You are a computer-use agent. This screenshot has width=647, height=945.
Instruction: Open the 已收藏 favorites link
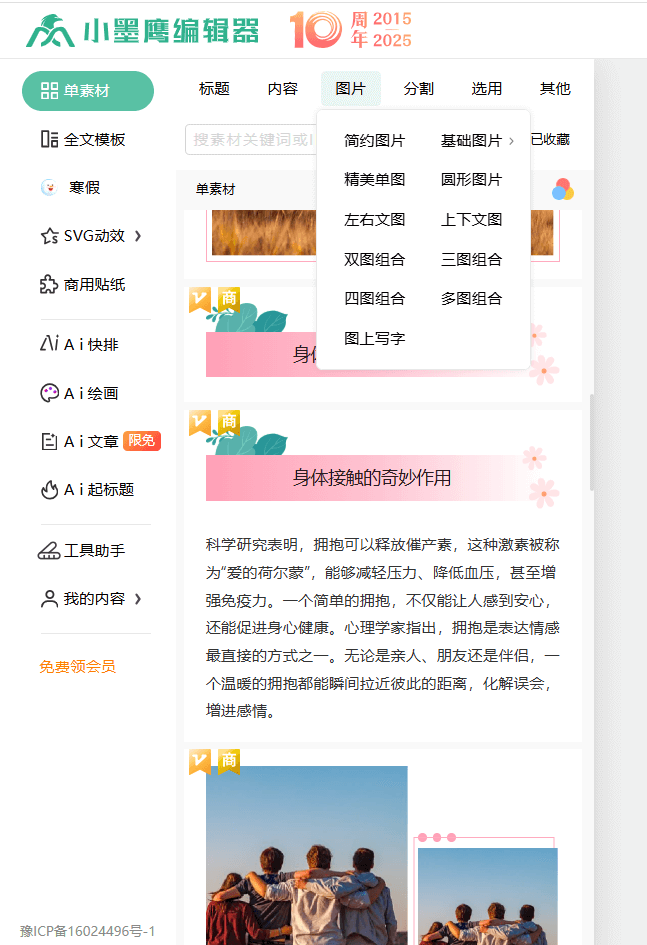[x=550, y=140]
